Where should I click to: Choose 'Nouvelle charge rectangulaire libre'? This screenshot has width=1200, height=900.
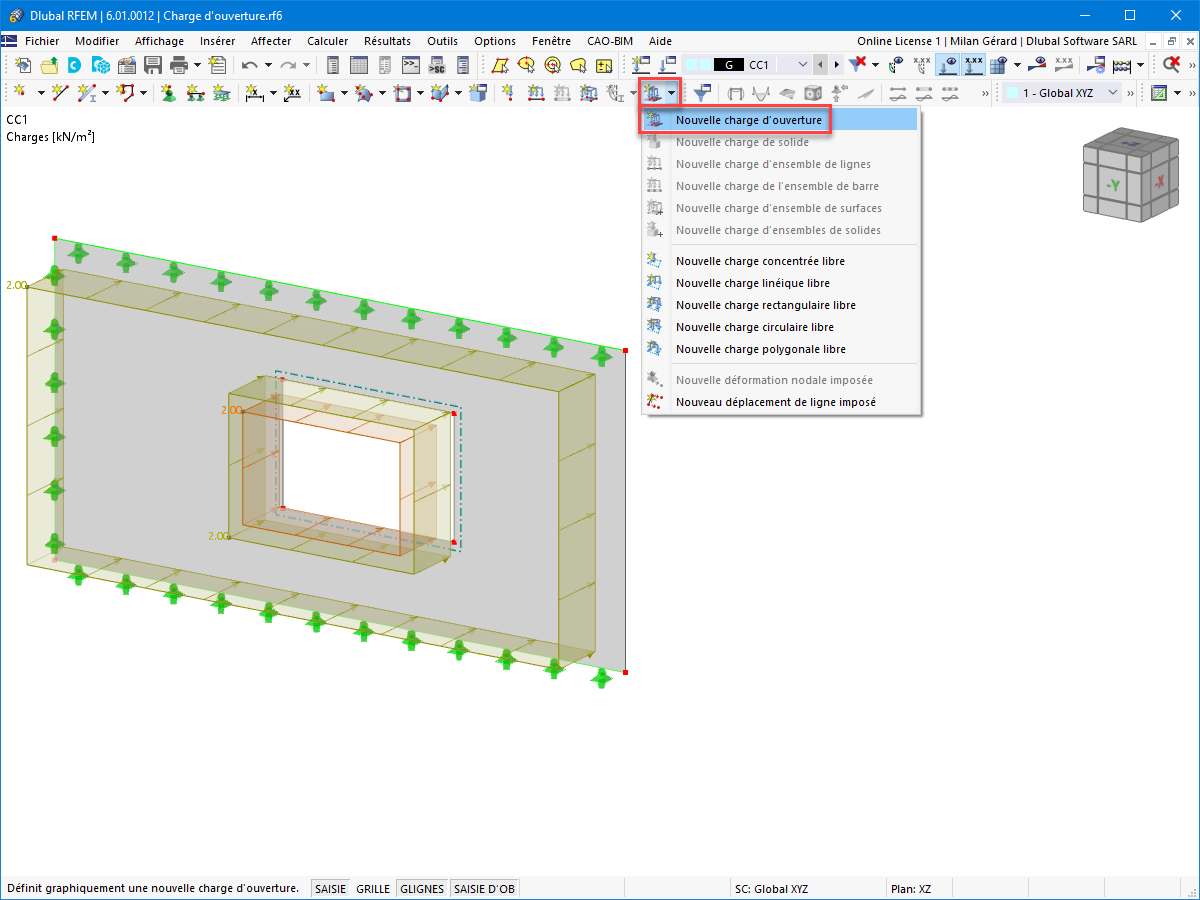click(780, 305)
